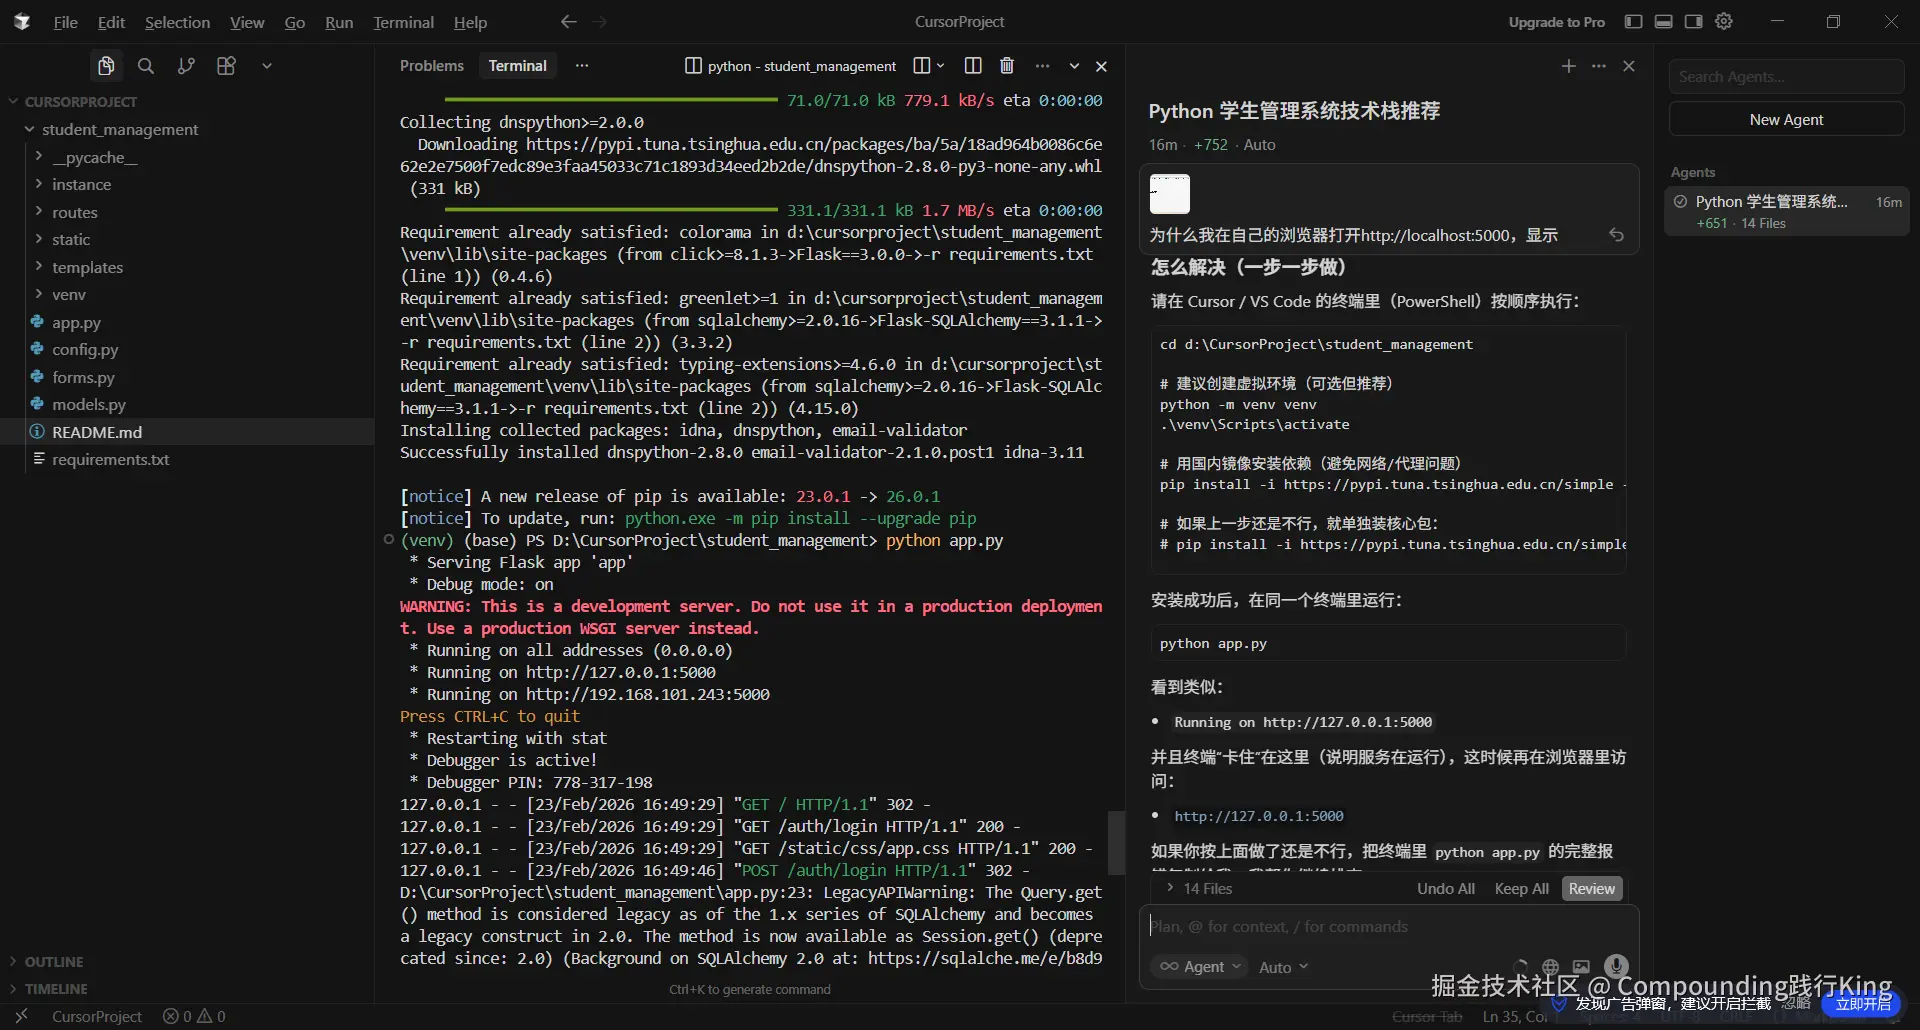Click Keep All changes
1920x1030 pixels.
[1522, 888]
